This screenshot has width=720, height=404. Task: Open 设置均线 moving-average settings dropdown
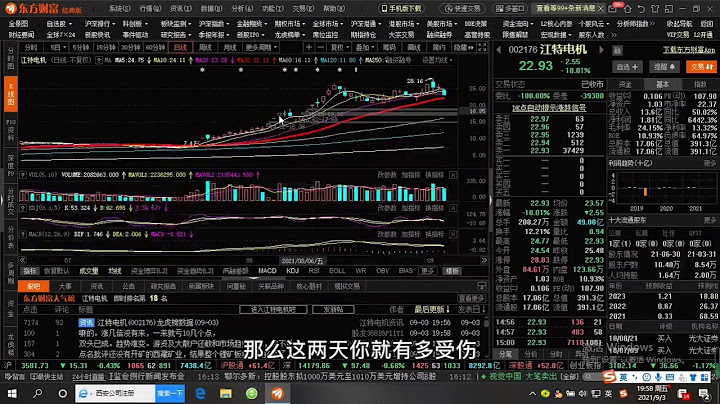click(437, 60)
